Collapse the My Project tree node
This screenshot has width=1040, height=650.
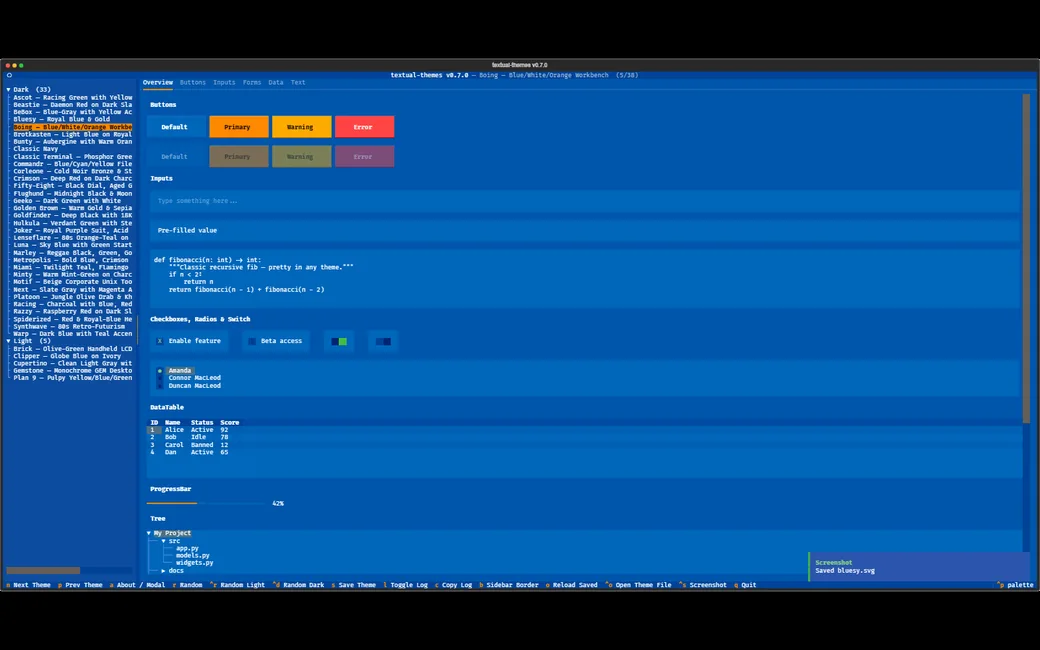(x=149, y=533)
